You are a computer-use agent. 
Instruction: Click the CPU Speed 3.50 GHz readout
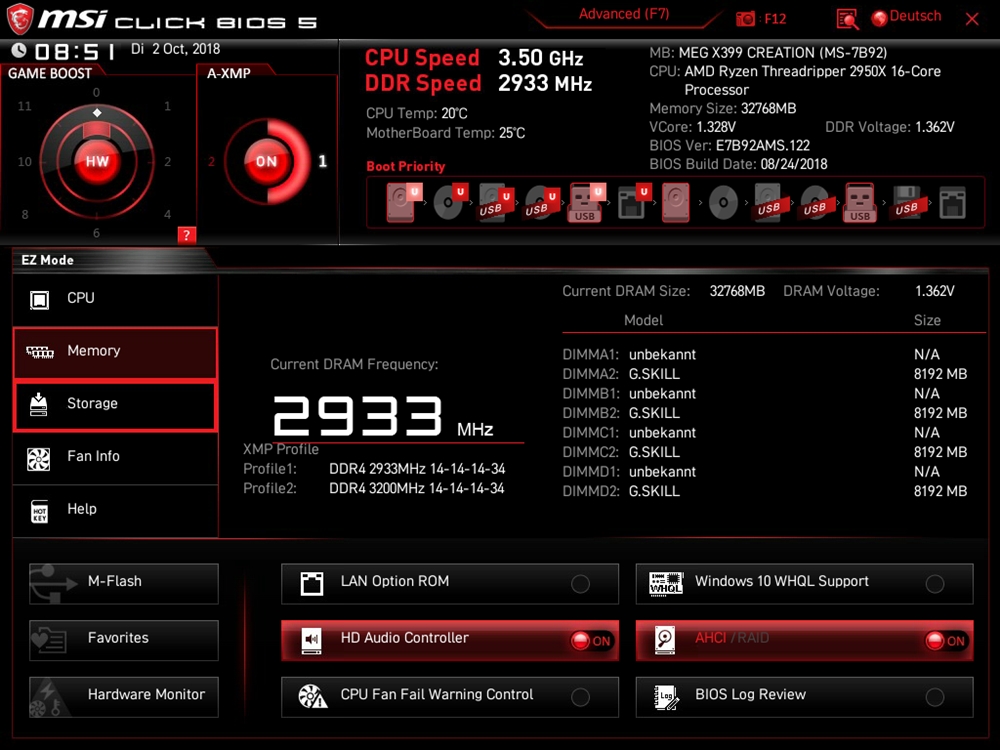click(474, 58)
